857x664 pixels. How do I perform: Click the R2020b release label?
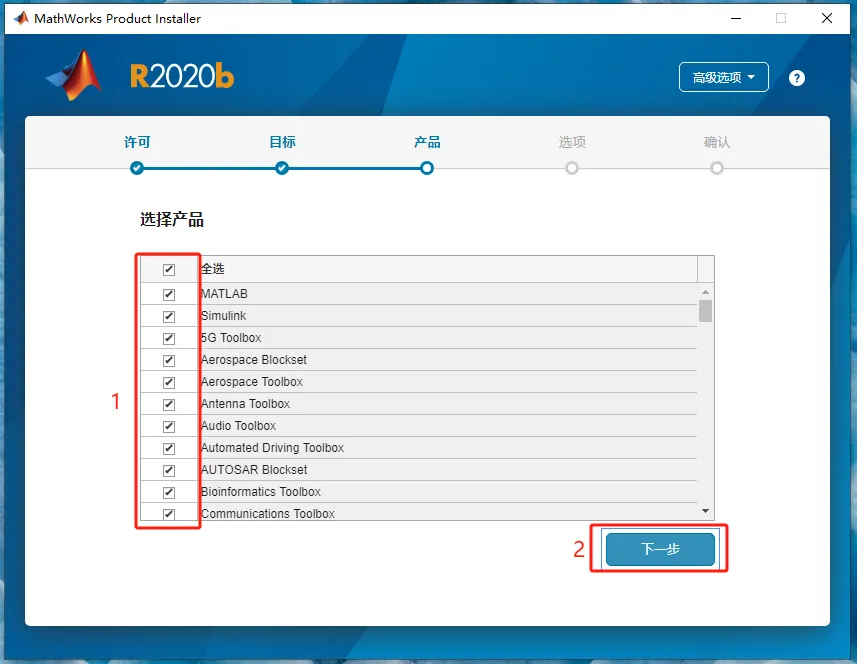coord(182,76)
